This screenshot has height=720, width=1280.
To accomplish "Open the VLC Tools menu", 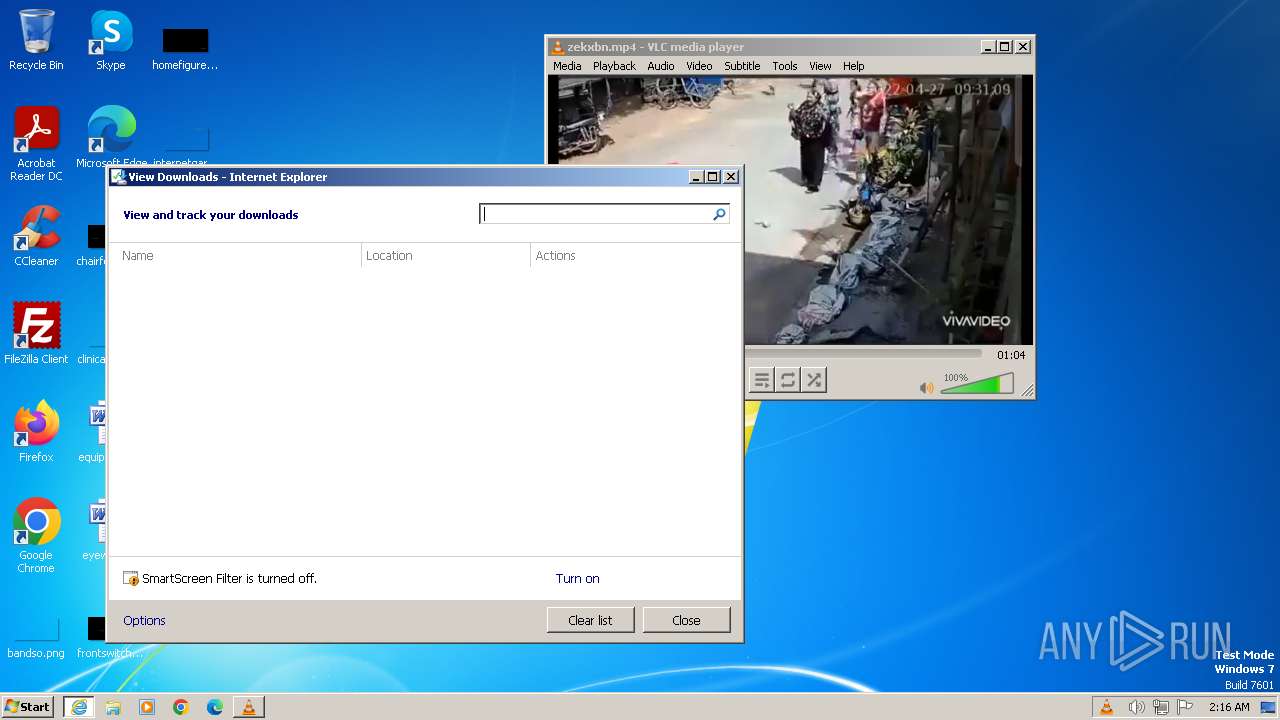I will click(x=785, y=66).
